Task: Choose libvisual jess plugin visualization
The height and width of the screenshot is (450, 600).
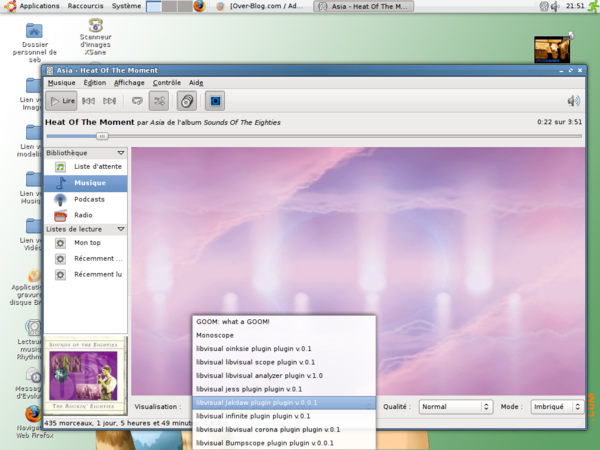Action: (x=284, y=389)
